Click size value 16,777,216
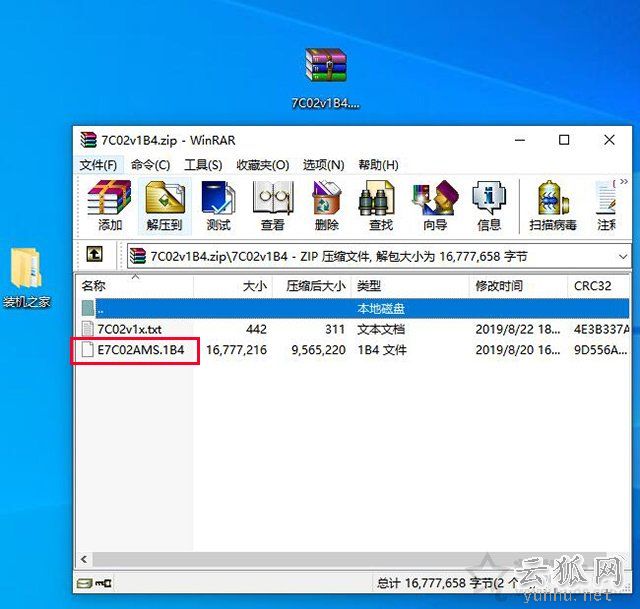The height and width of the screenshot is (609, 640). coord(236,350)
